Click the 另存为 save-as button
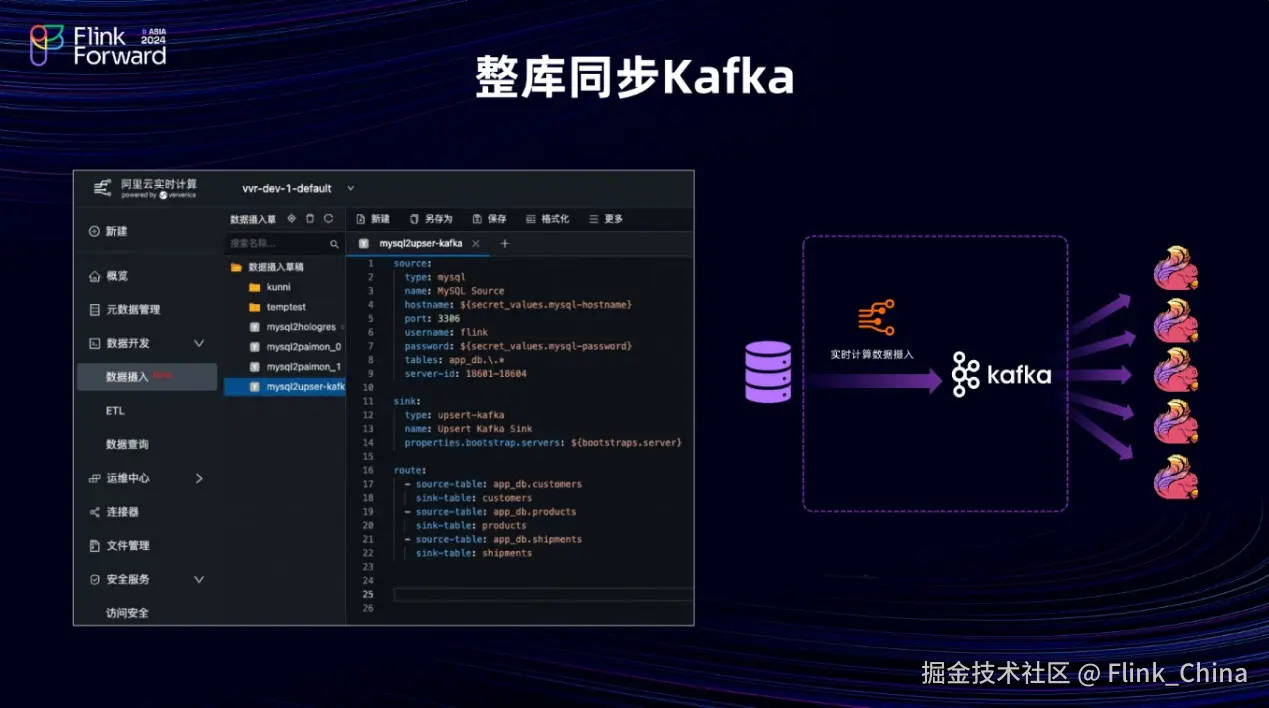The height and width of the screenshot is (708, 1269). coord(431,218)
